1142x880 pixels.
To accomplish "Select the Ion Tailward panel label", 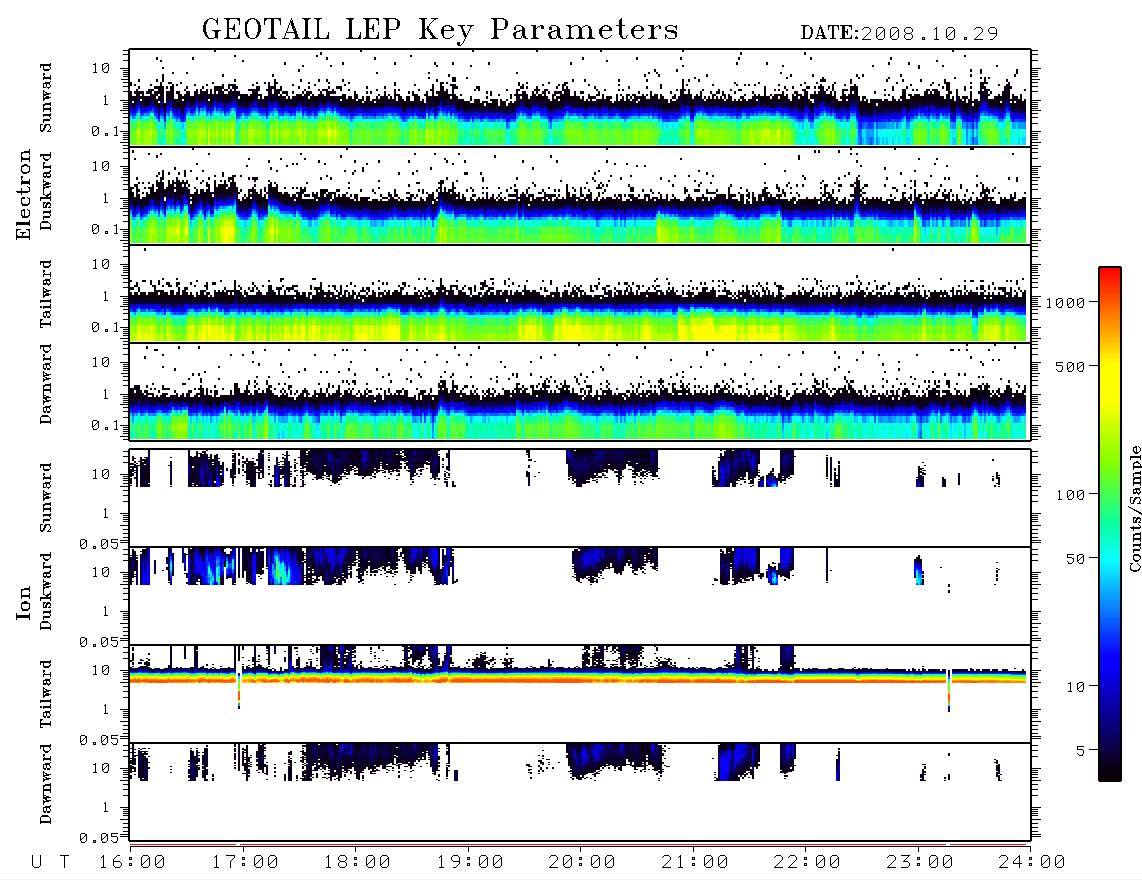I will [45, 694].
